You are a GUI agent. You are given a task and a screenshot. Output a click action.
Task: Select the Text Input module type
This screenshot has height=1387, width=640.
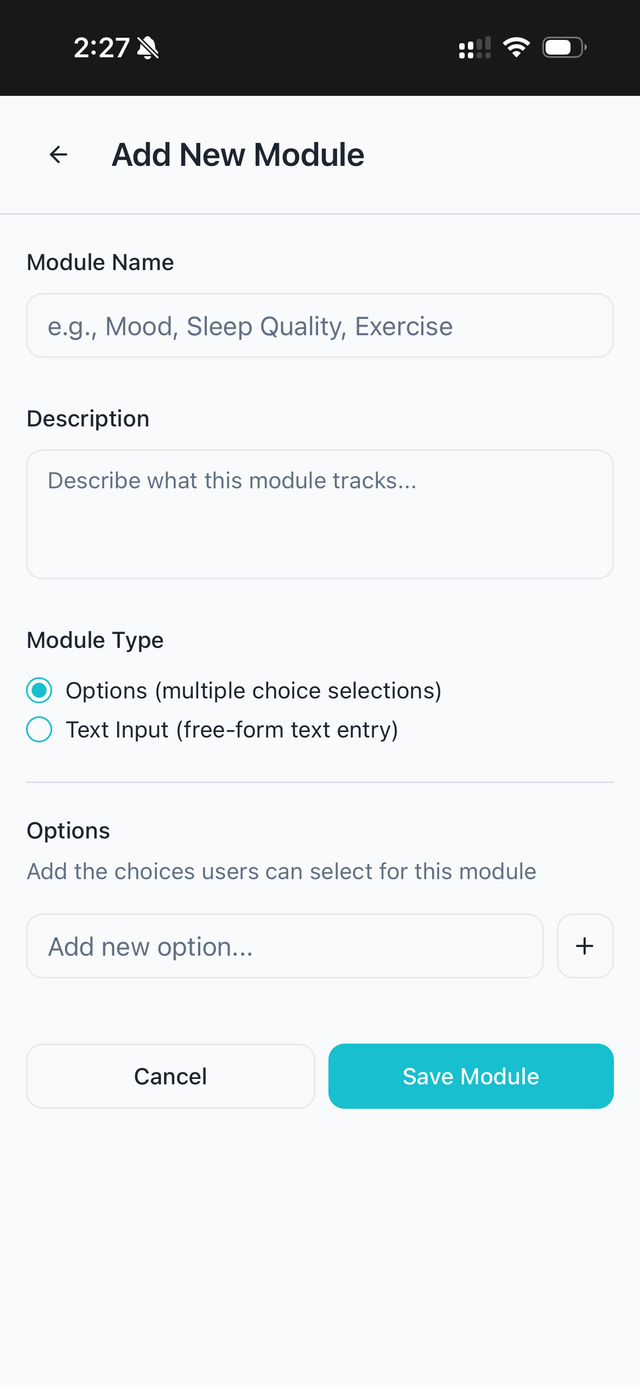pos(38,729)
